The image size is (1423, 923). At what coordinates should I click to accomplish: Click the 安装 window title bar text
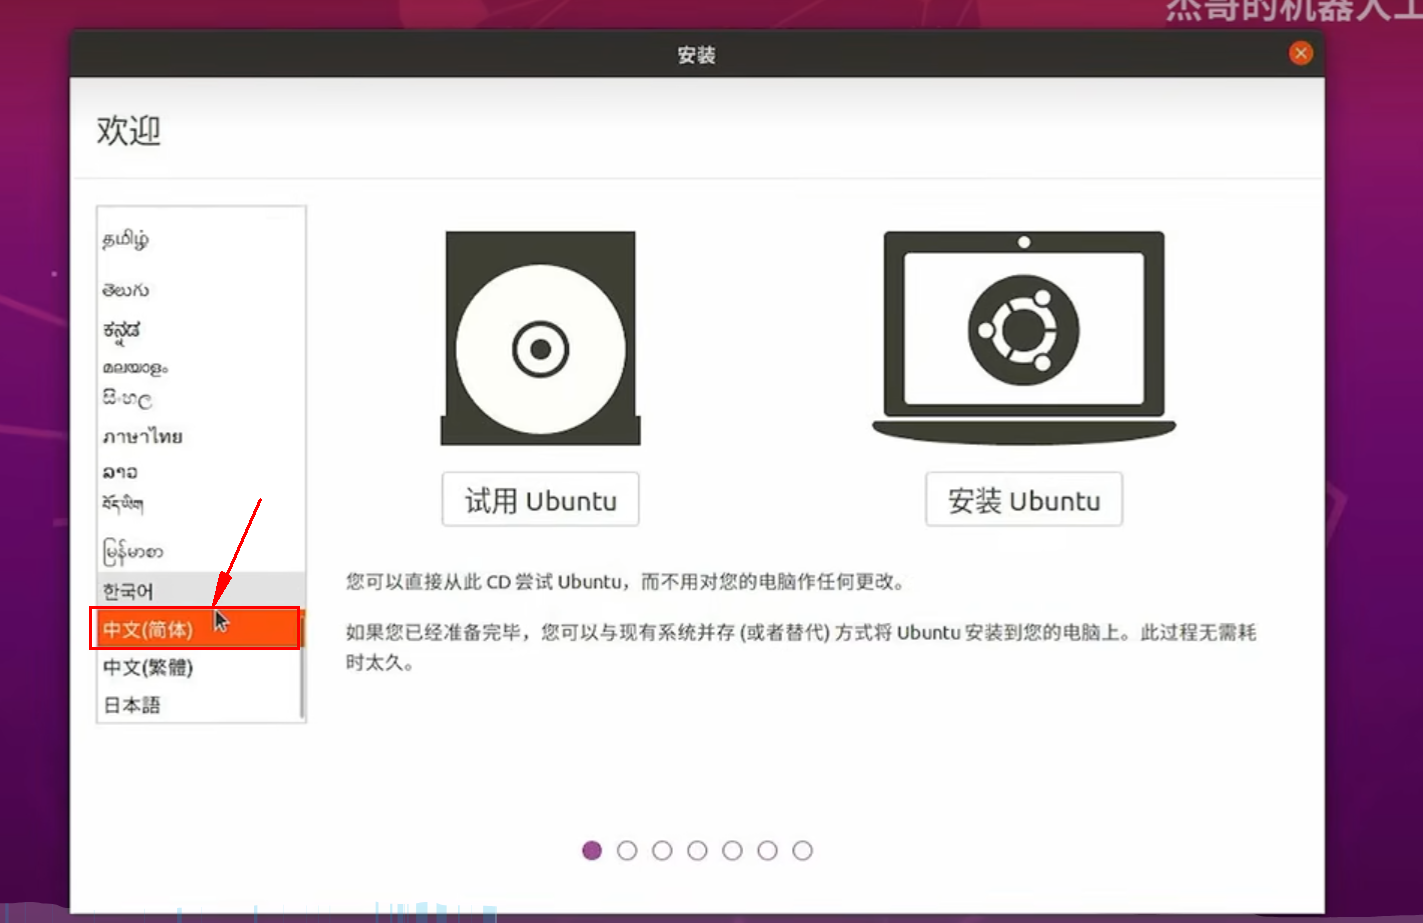point(696,55)
